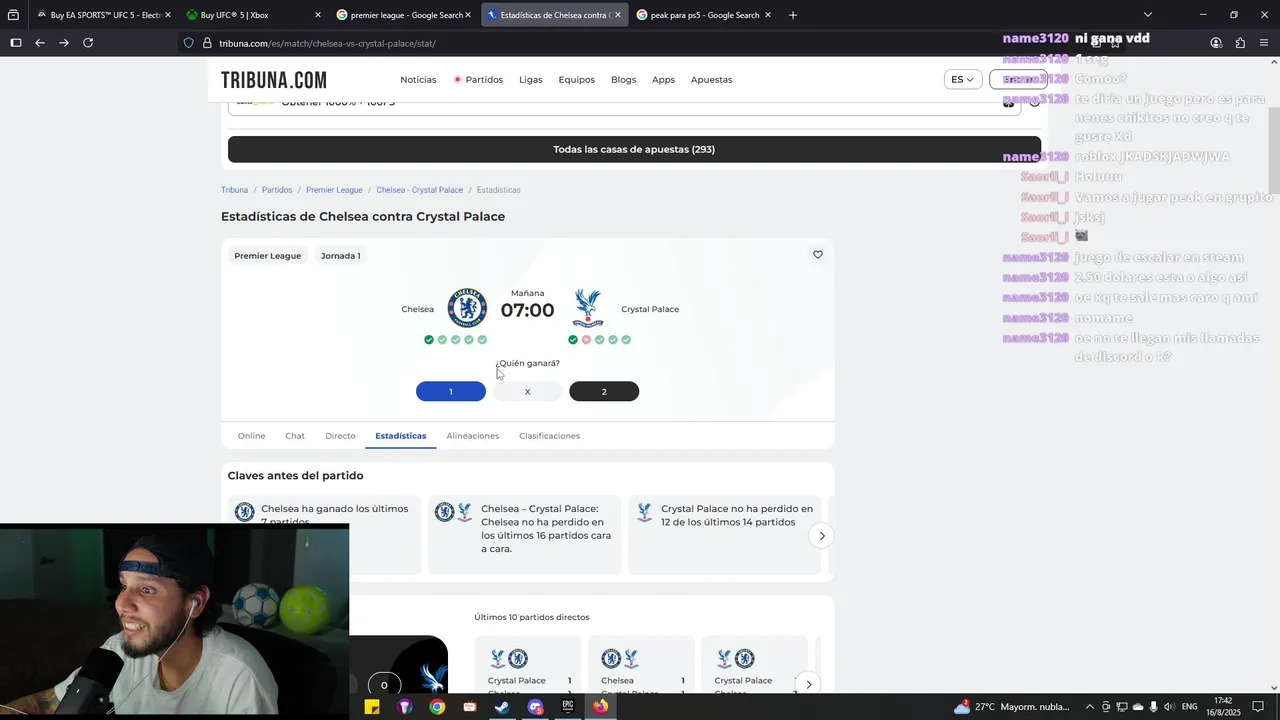Go back using the browser back arrow
This screenshot has width=1280, height=720.
[x=40, y=43]
